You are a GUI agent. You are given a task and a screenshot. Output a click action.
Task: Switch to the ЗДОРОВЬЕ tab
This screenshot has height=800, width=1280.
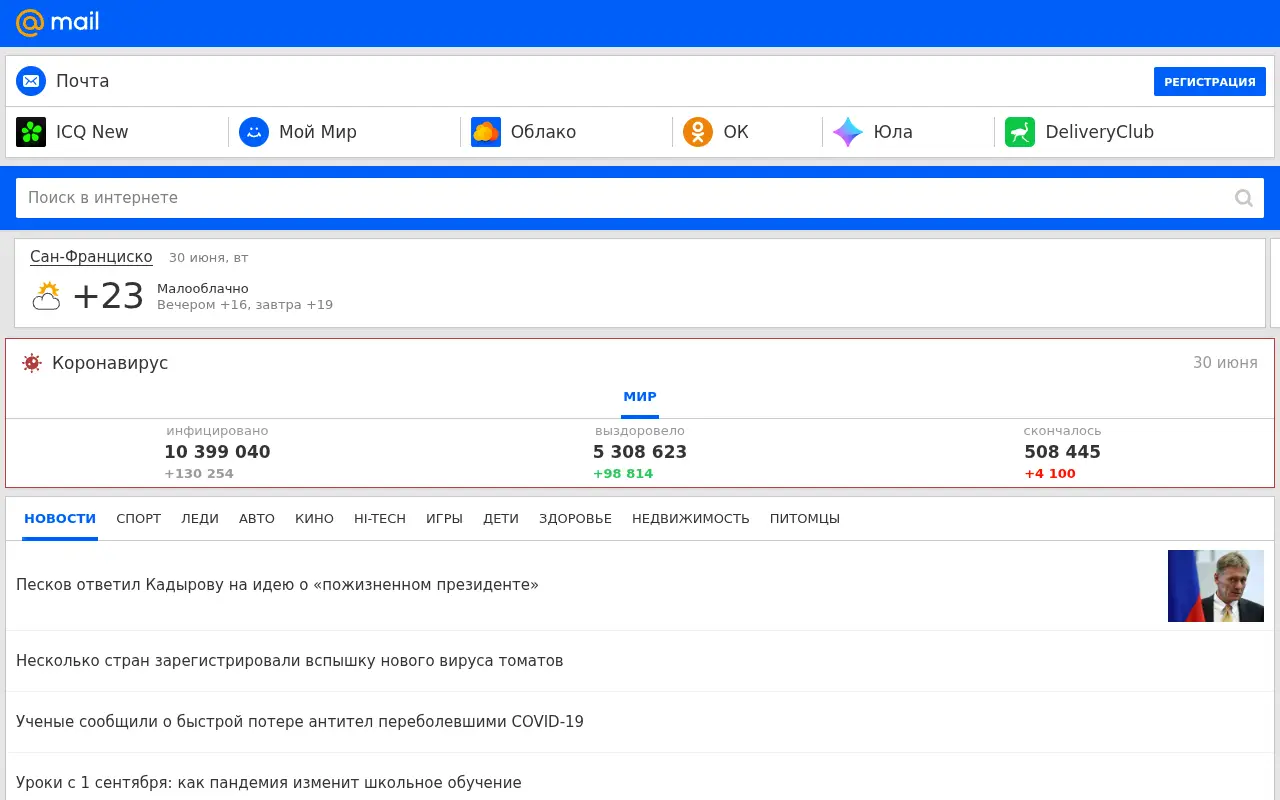(x=575, y=519)
